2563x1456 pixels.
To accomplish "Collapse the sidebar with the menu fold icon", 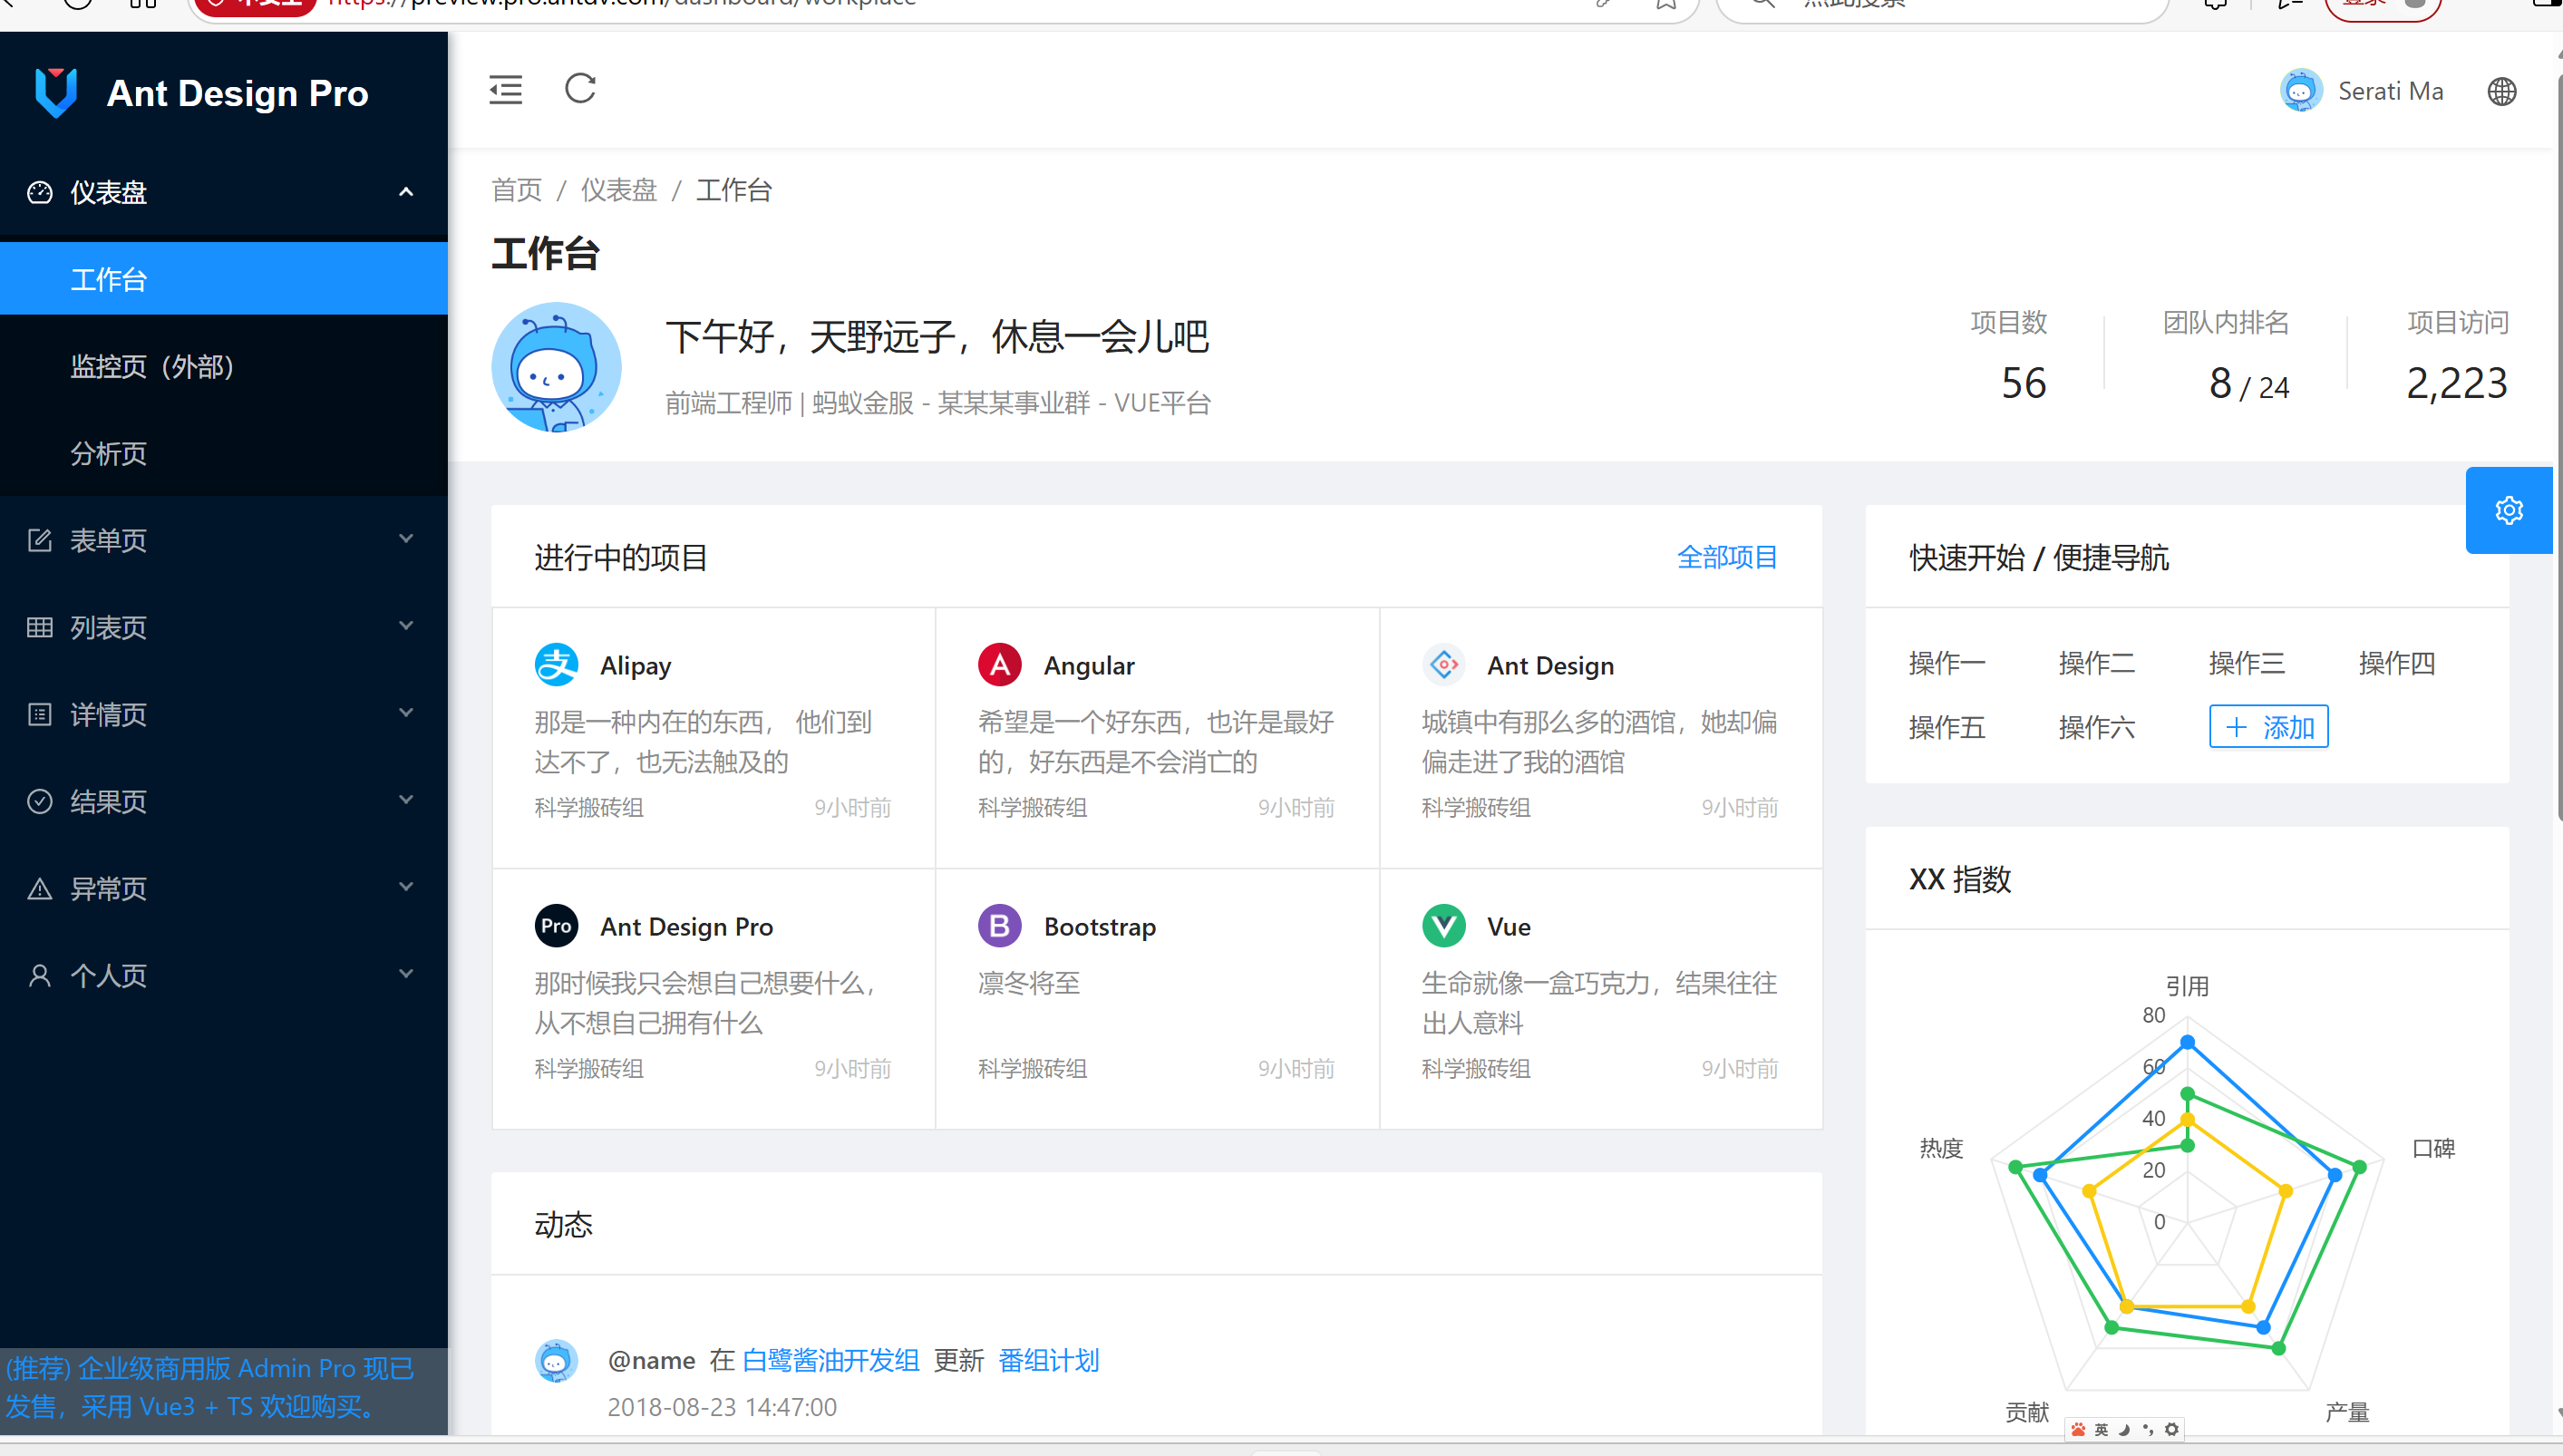I will (506, 90).
